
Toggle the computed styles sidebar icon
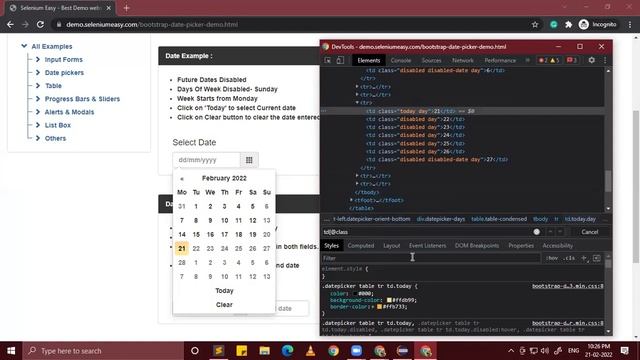click(596, 258)
